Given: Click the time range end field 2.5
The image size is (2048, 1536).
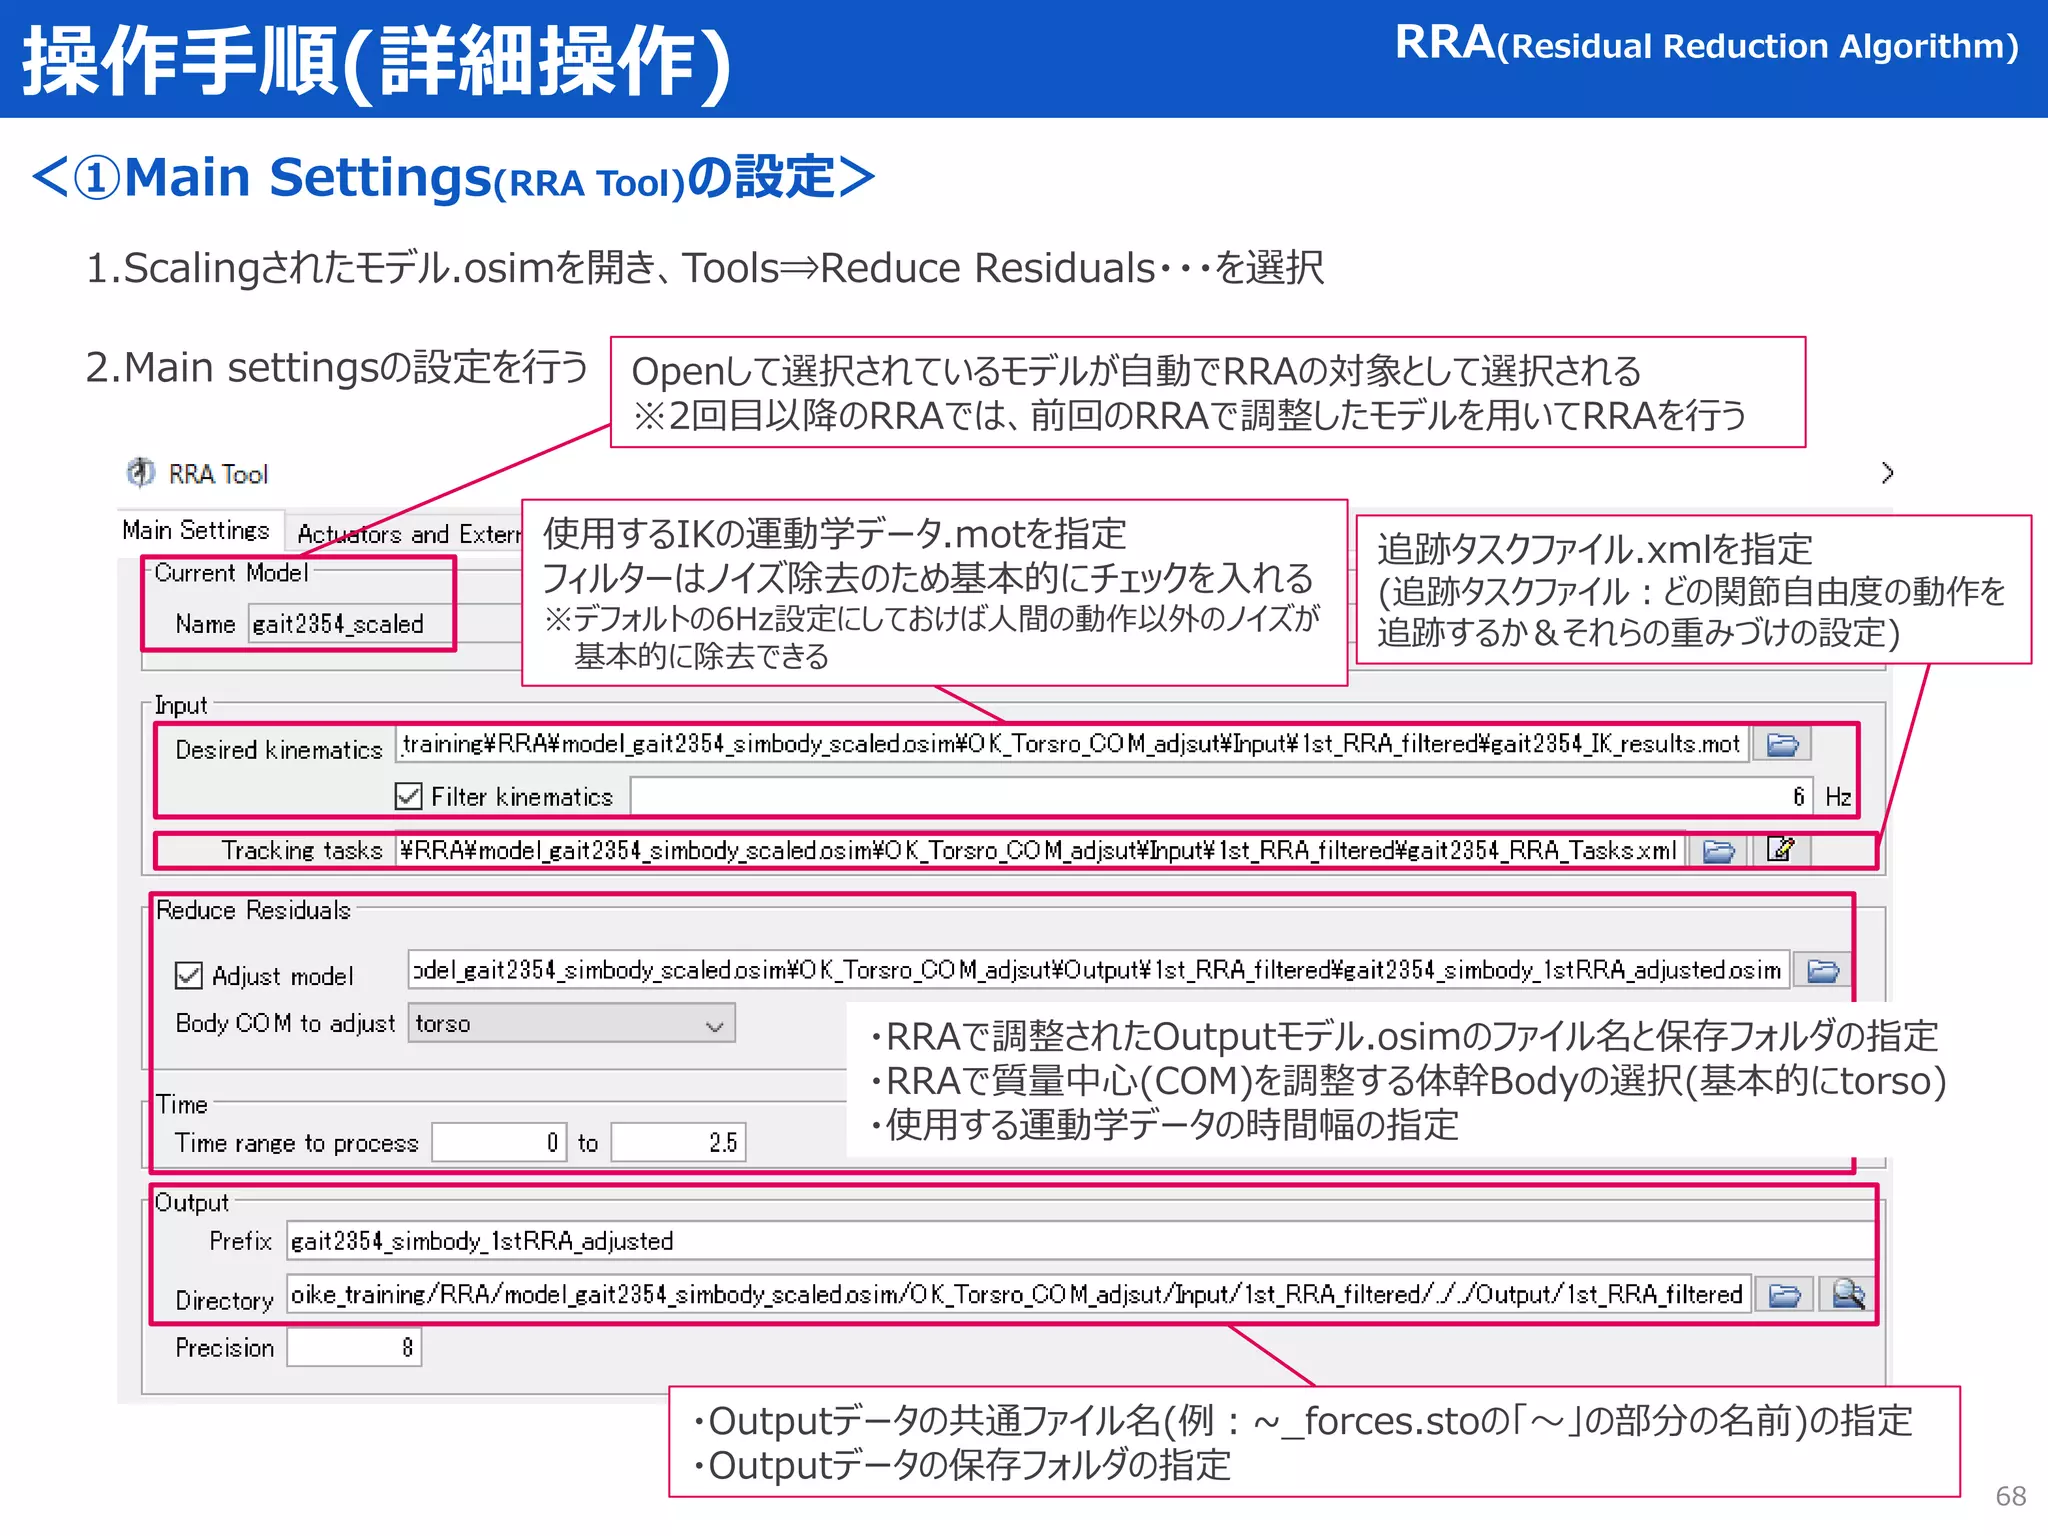Looking at the screenshot, I should (678, 1143).
